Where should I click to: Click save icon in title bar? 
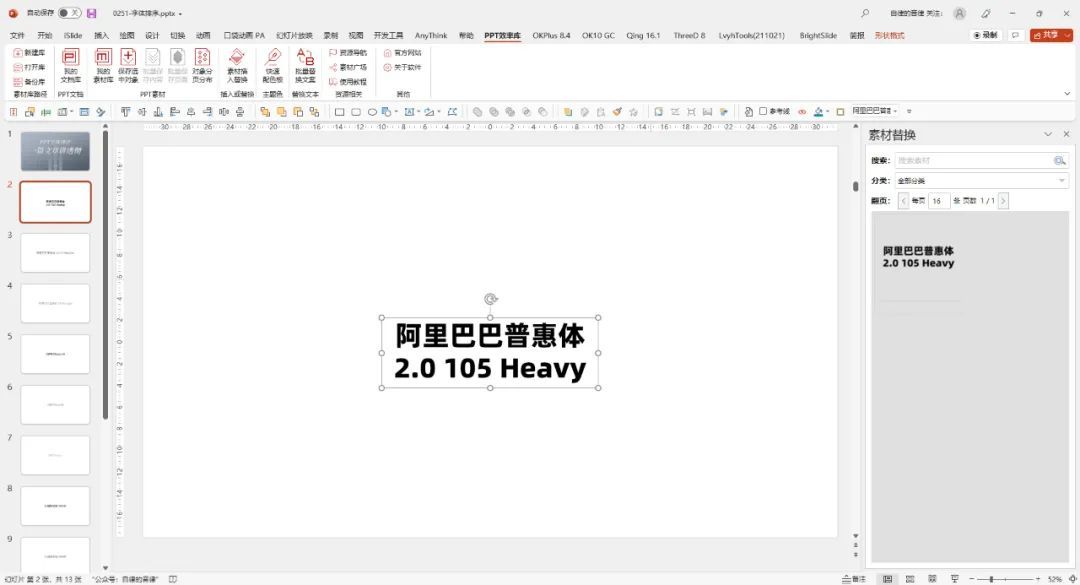pos(92,13)
